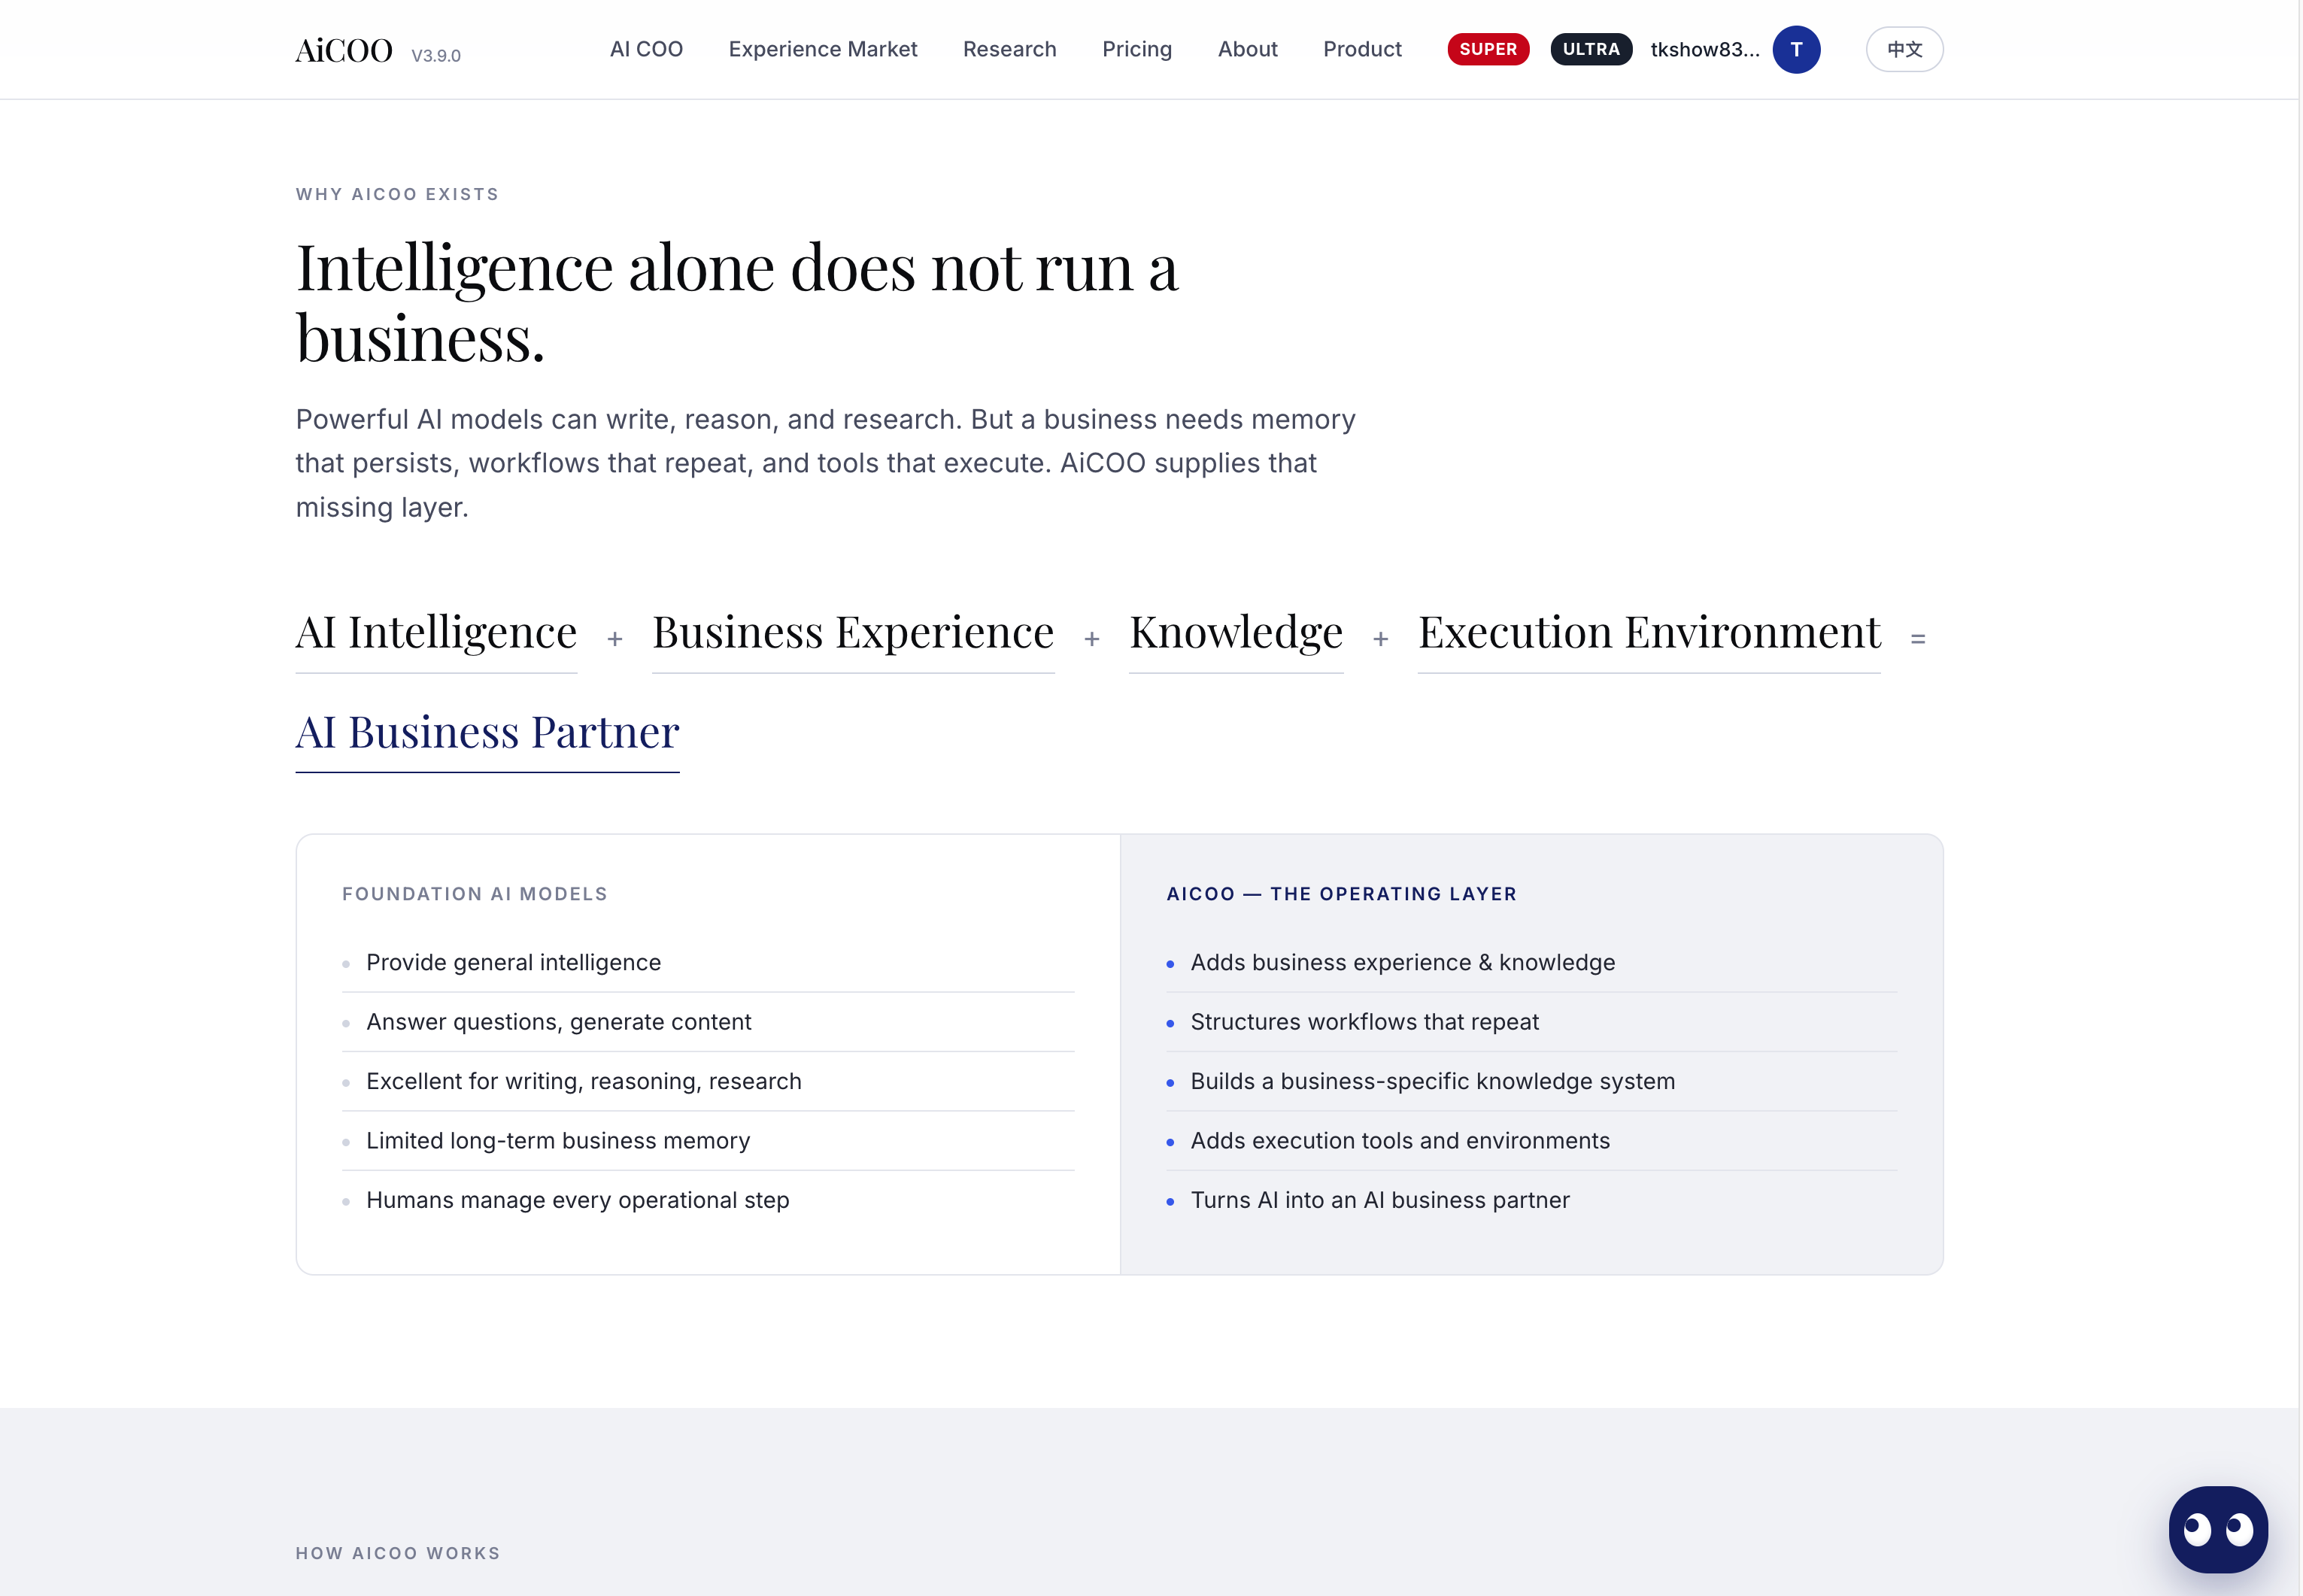
Task: Go to Experience Market page
Action: point(823,49)
